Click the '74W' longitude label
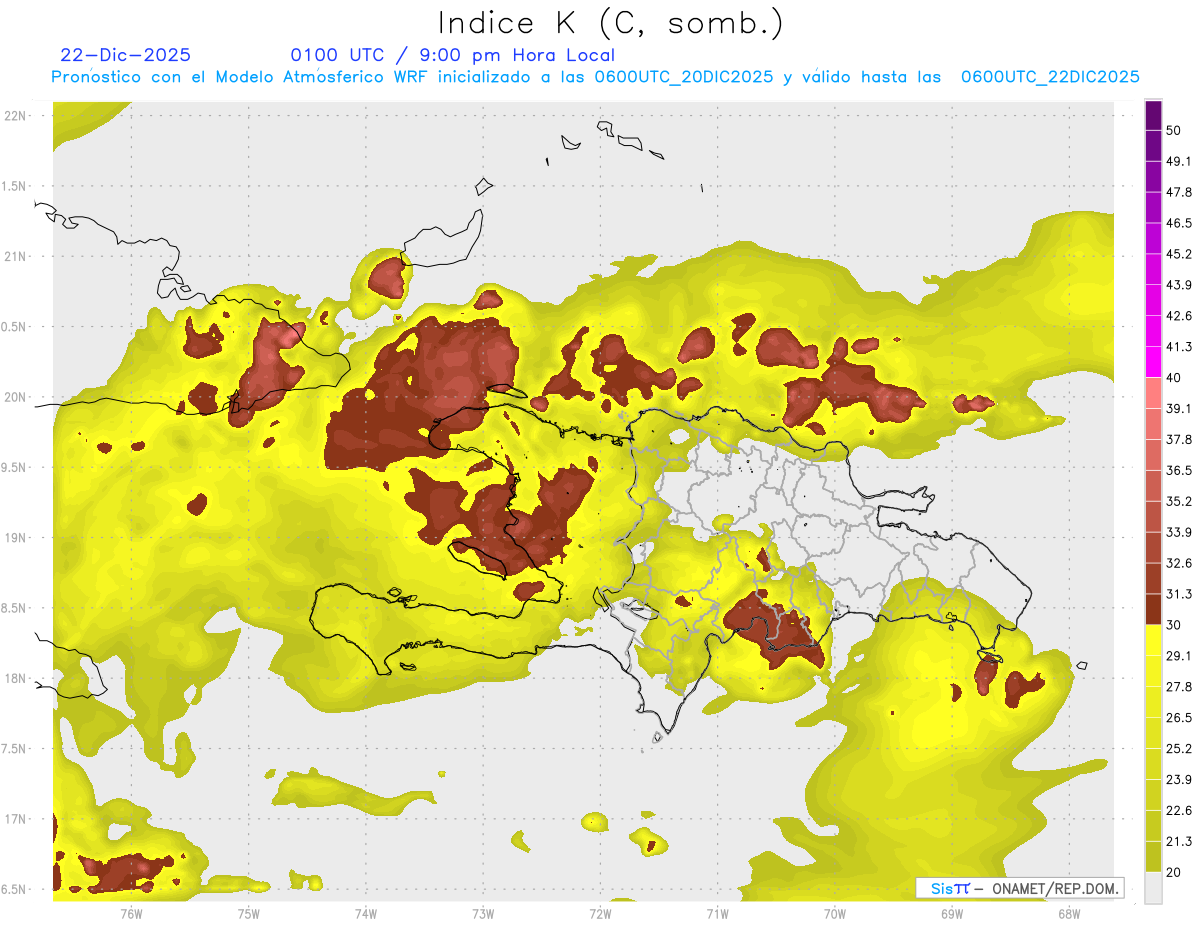1200x927 pixels. pyautogui.click(x=366, y=914)
